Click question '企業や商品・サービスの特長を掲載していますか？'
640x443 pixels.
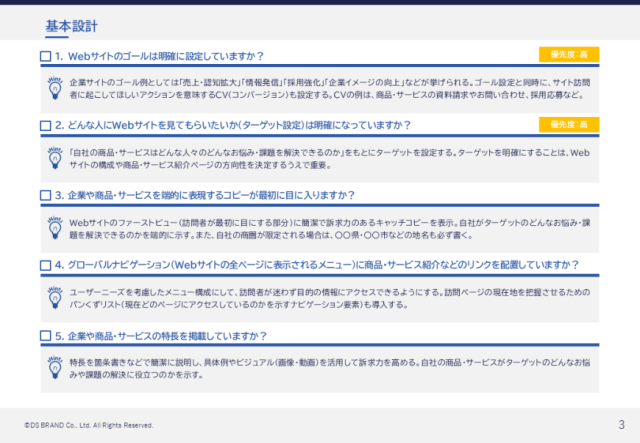coord(167,336)
